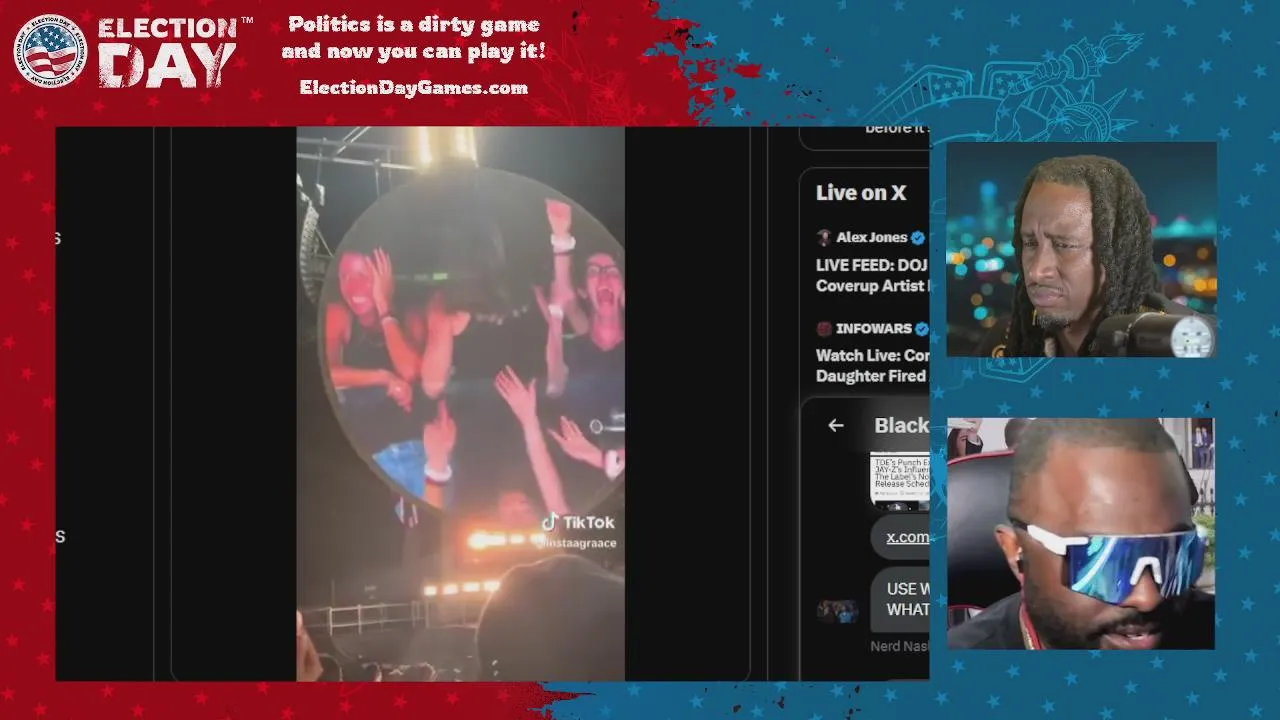Click the back arrow beside Black
1280x720 pixels.
[836, 425]
